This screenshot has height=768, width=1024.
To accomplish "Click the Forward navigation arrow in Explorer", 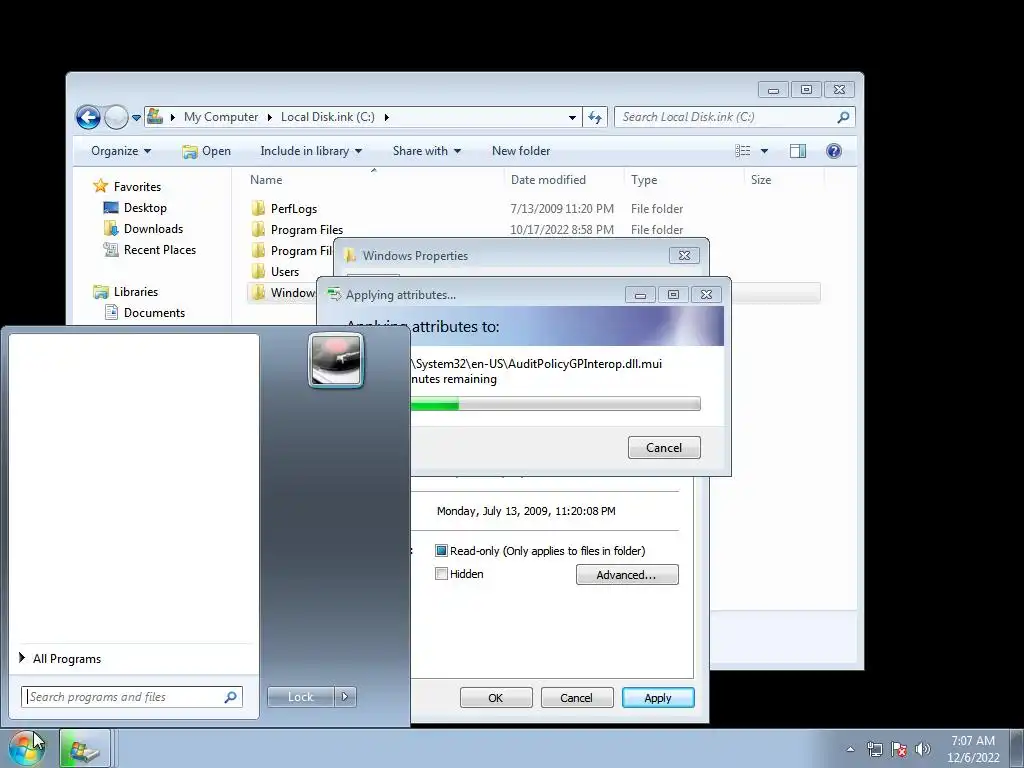I will pyautogui.click(x=116, y=118).
